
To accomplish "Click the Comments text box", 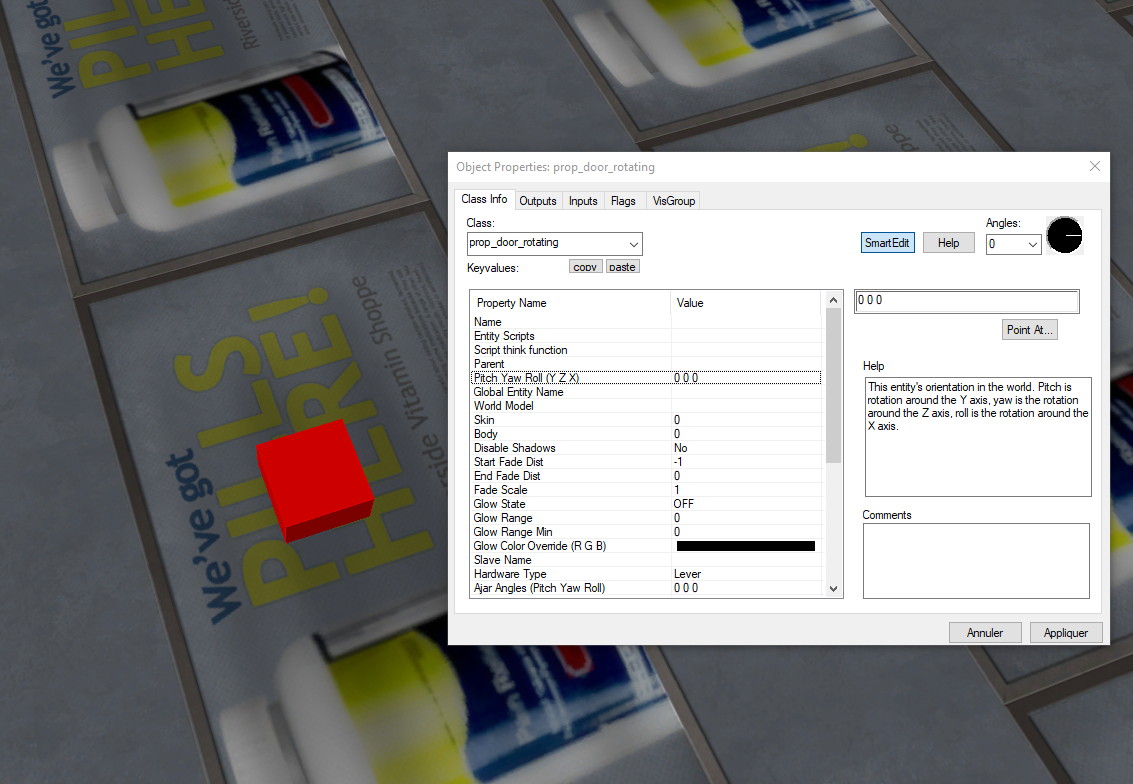I will click(976, 560).
